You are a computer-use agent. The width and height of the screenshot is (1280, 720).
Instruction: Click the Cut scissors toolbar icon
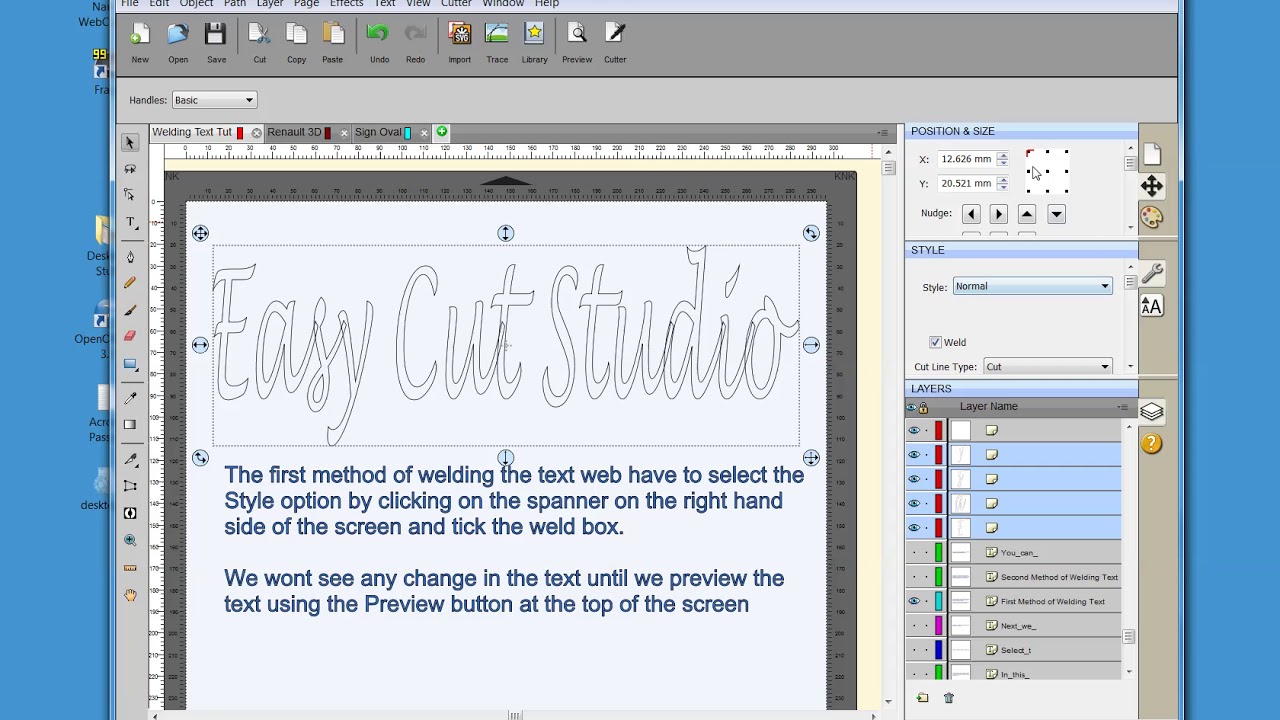tap(259, 43)
